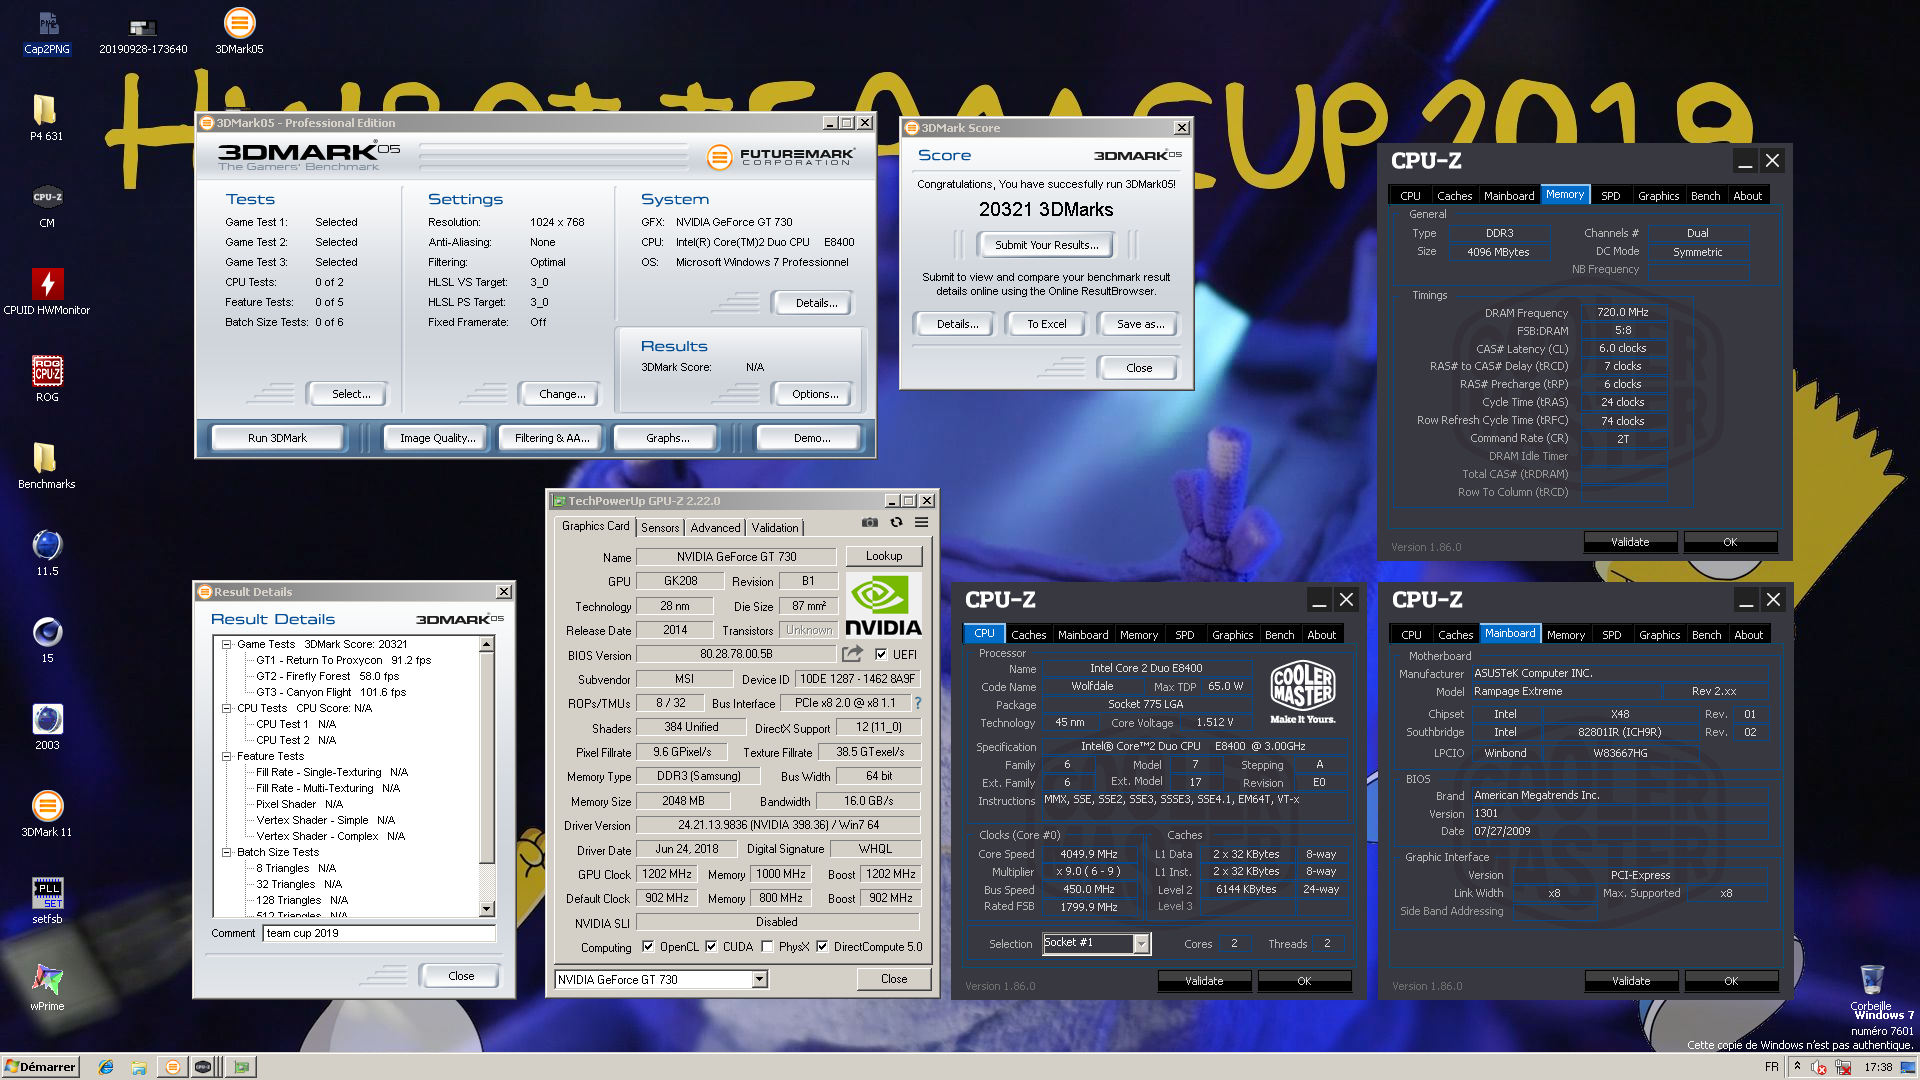Click the Lookup button in GPU-Z
The width and height of the screenshot is (1920, 1080).
coord(884,556)
